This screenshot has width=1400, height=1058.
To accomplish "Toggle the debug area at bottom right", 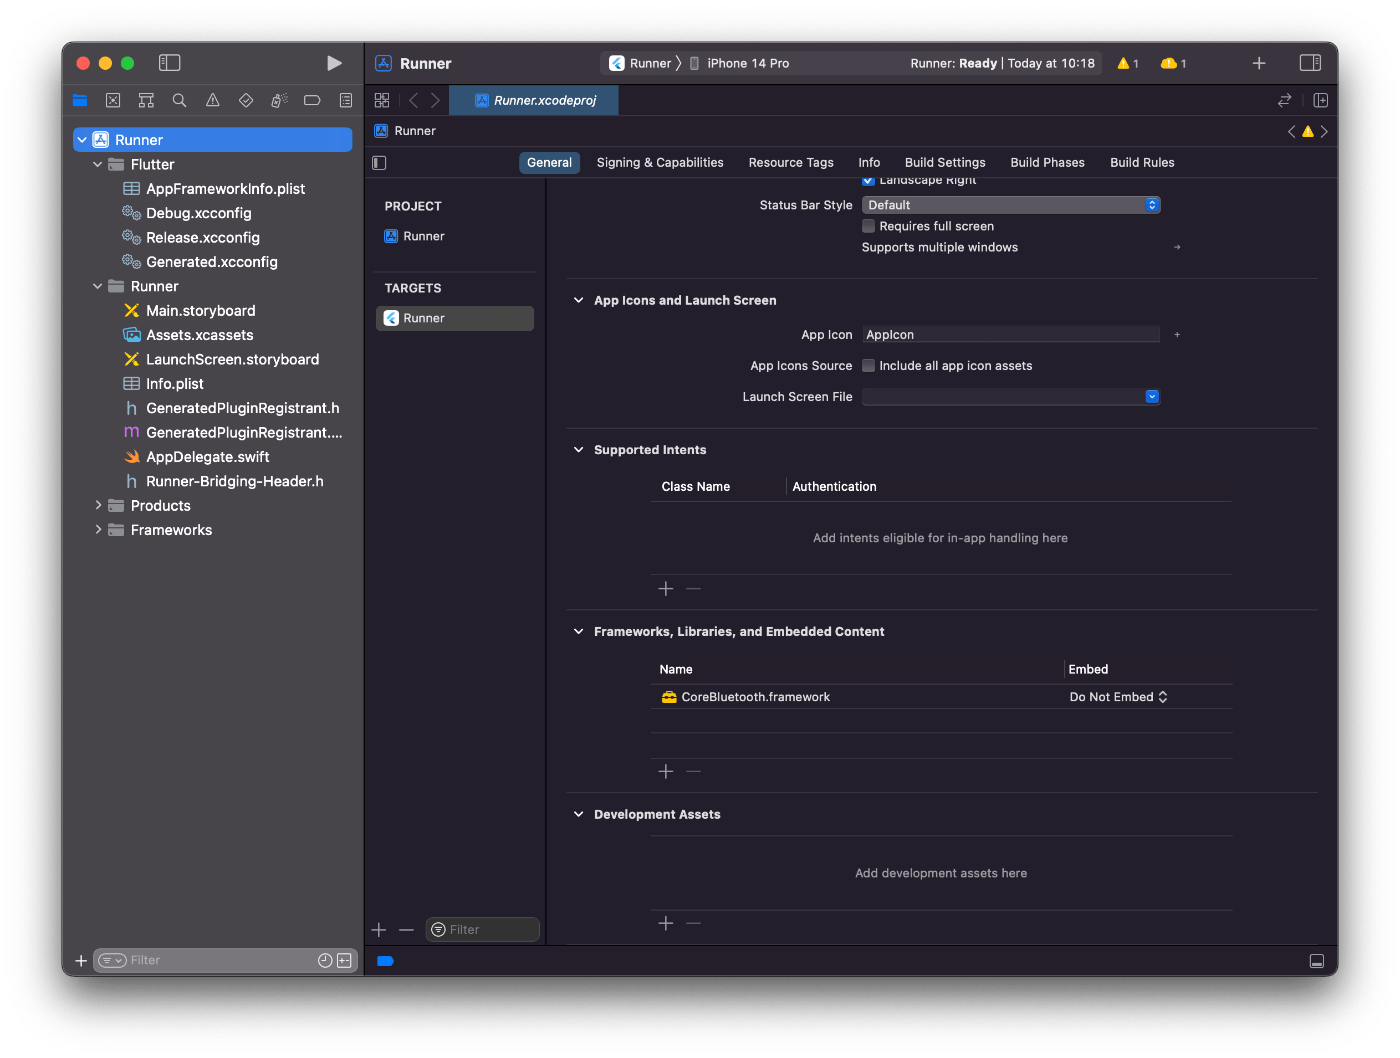I will point(1317,961).
